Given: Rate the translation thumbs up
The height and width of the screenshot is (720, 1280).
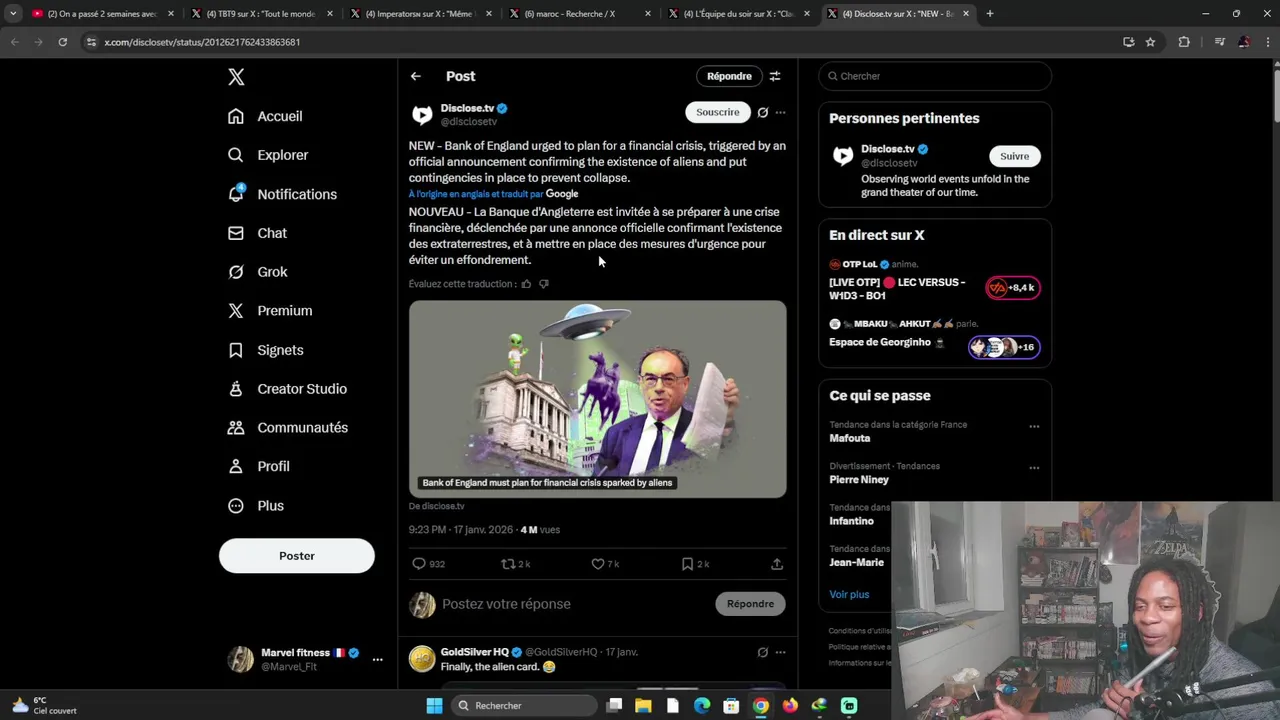Looking at the screenshot, I should (x=526, y=284).
